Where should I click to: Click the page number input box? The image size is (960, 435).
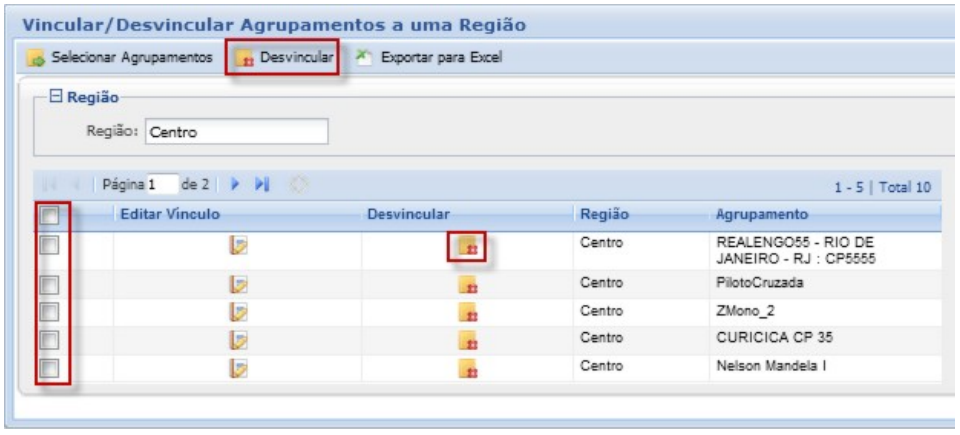click(162, 186)
